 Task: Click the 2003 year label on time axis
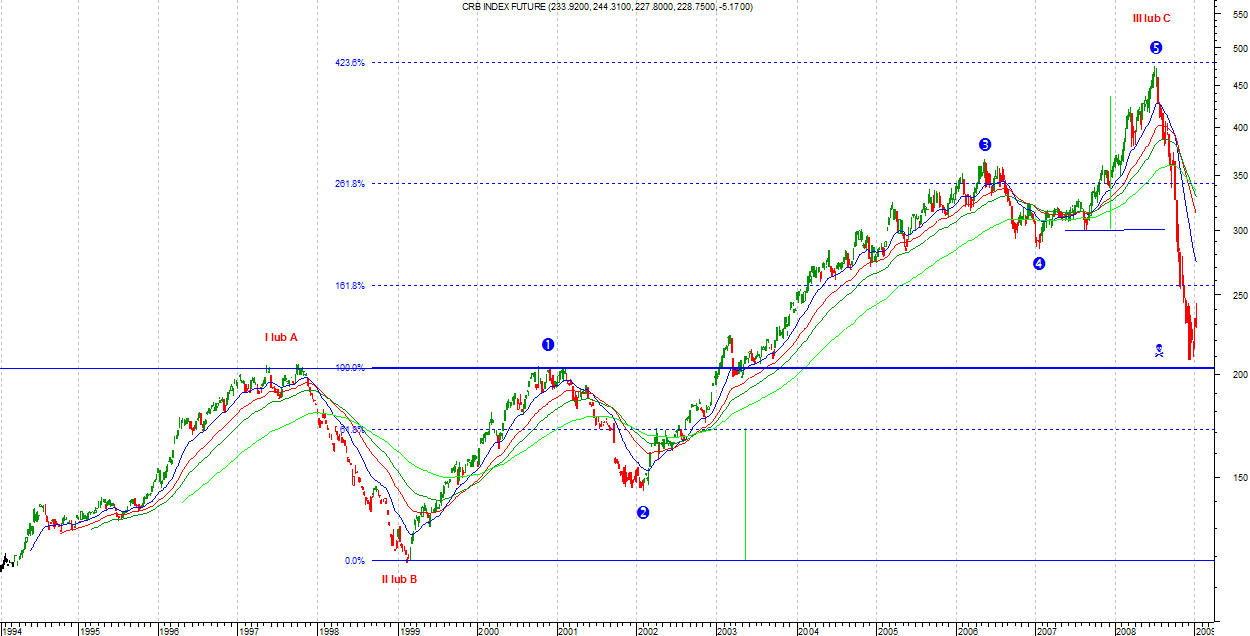point(727,631)
